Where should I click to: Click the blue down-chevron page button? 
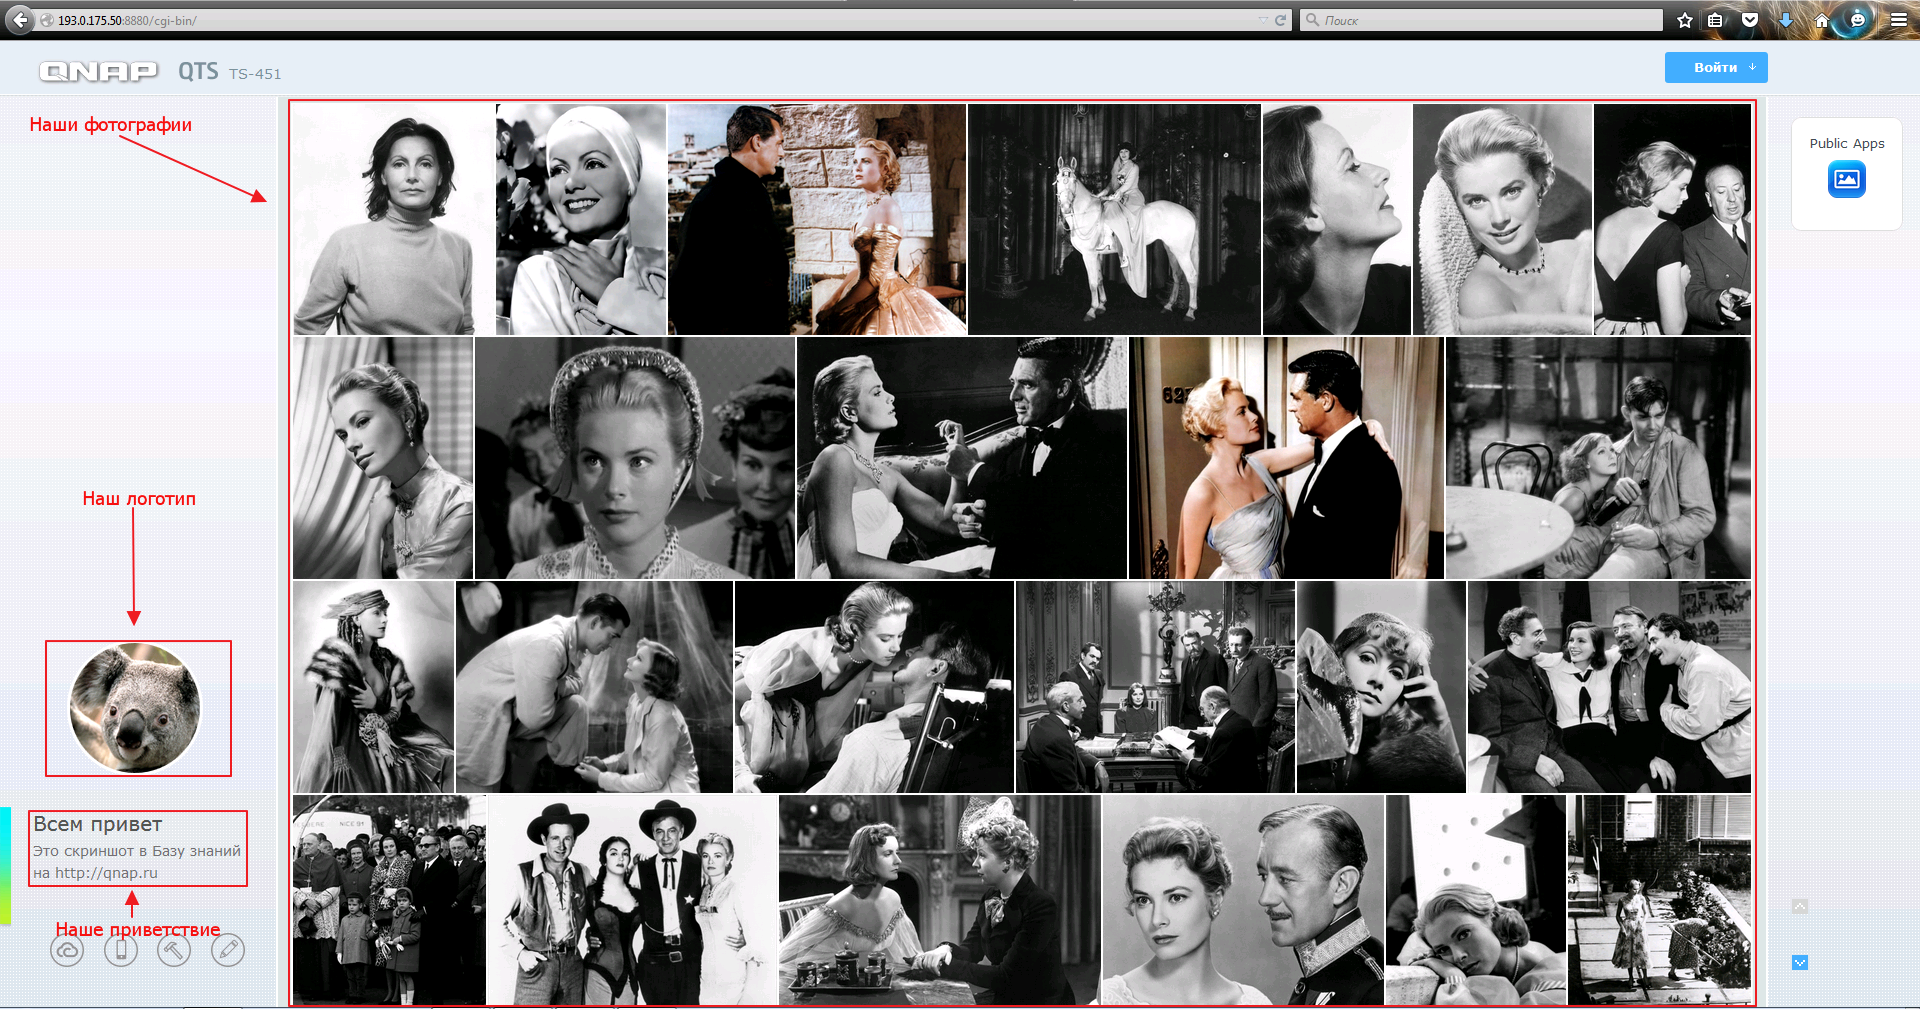click(x=1800, y=963)
